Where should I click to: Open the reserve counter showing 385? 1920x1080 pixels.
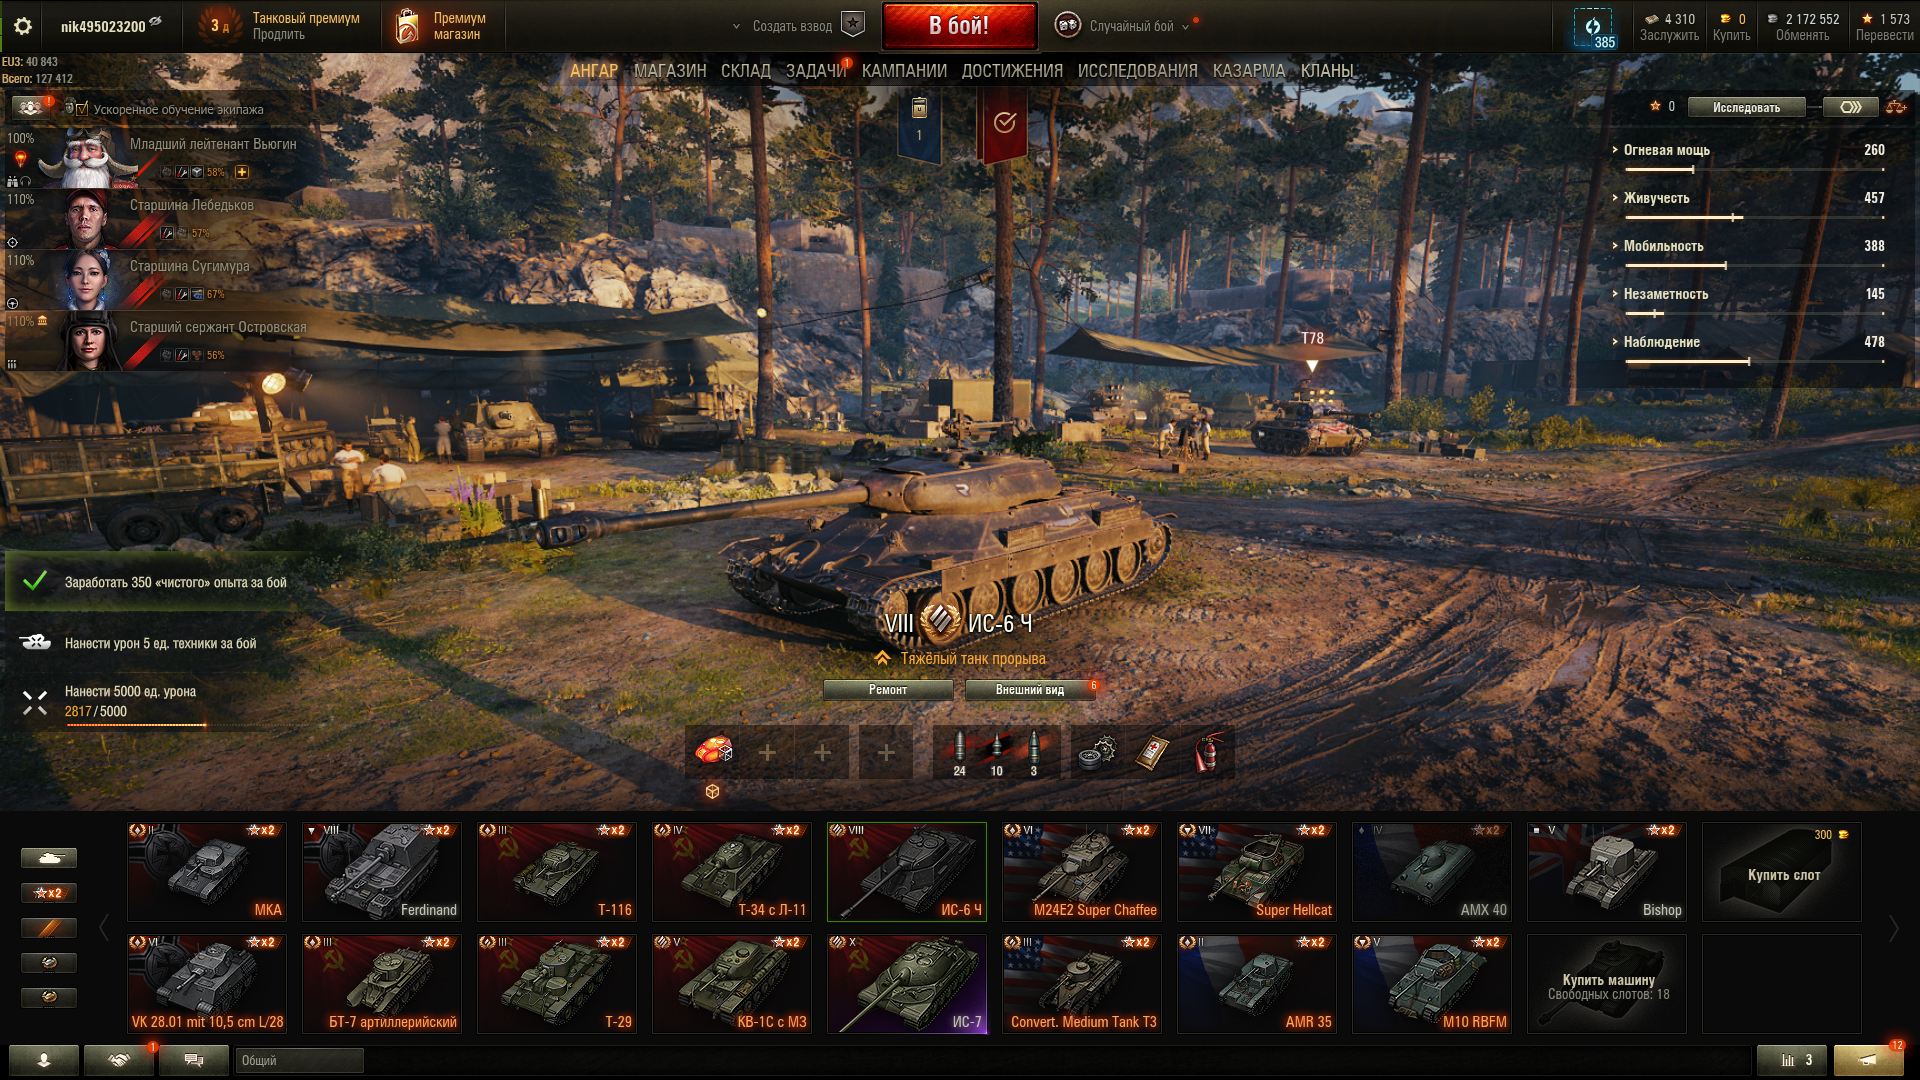(1594, 28)
